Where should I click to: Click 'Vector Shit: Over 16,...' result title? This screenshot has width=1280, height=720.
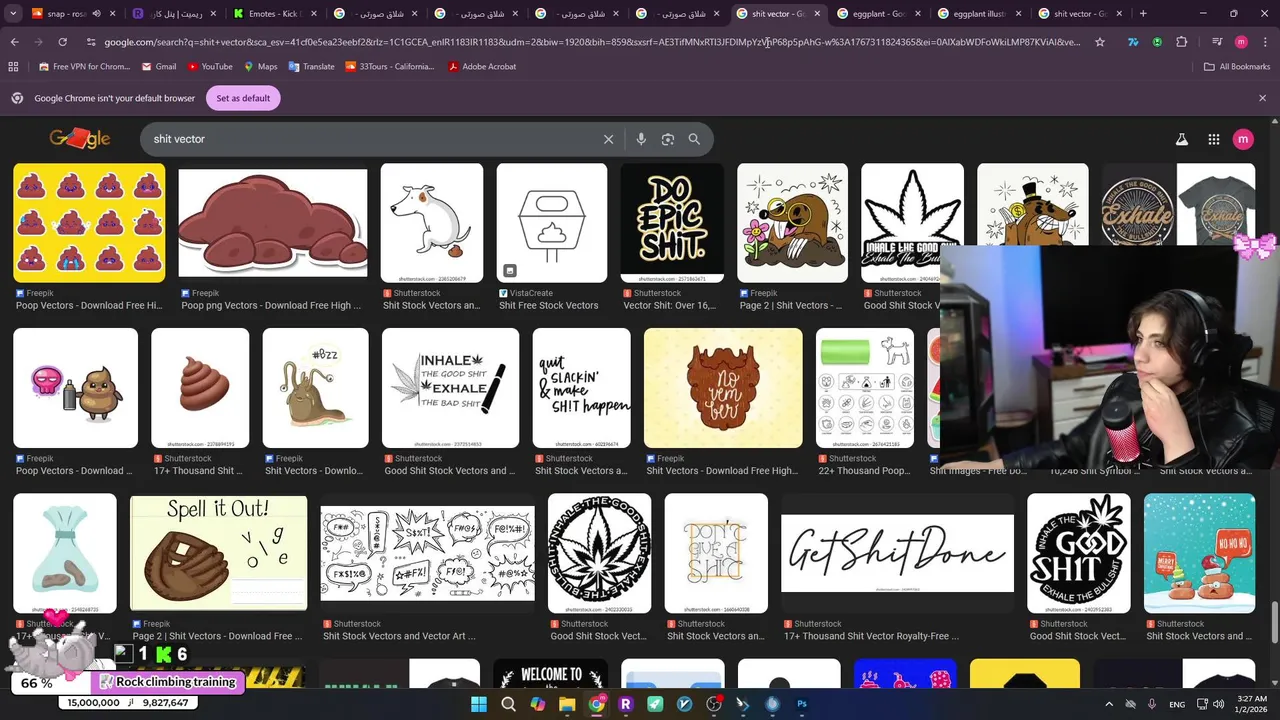pyautogui.click(x=669, y=305)
